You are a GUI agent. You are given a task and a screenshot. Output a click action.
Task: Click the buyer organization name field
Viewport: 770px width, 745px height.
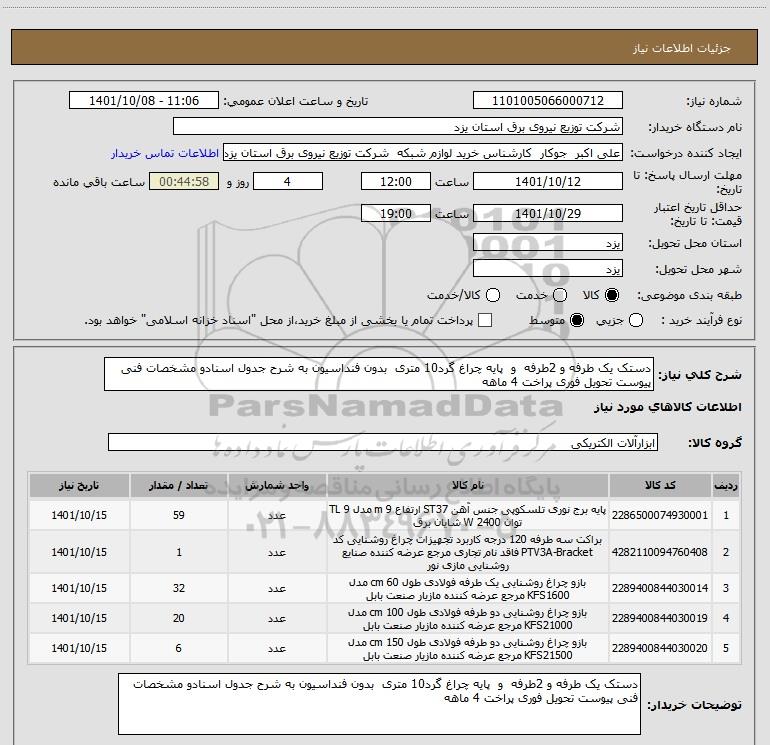point(398,127)
